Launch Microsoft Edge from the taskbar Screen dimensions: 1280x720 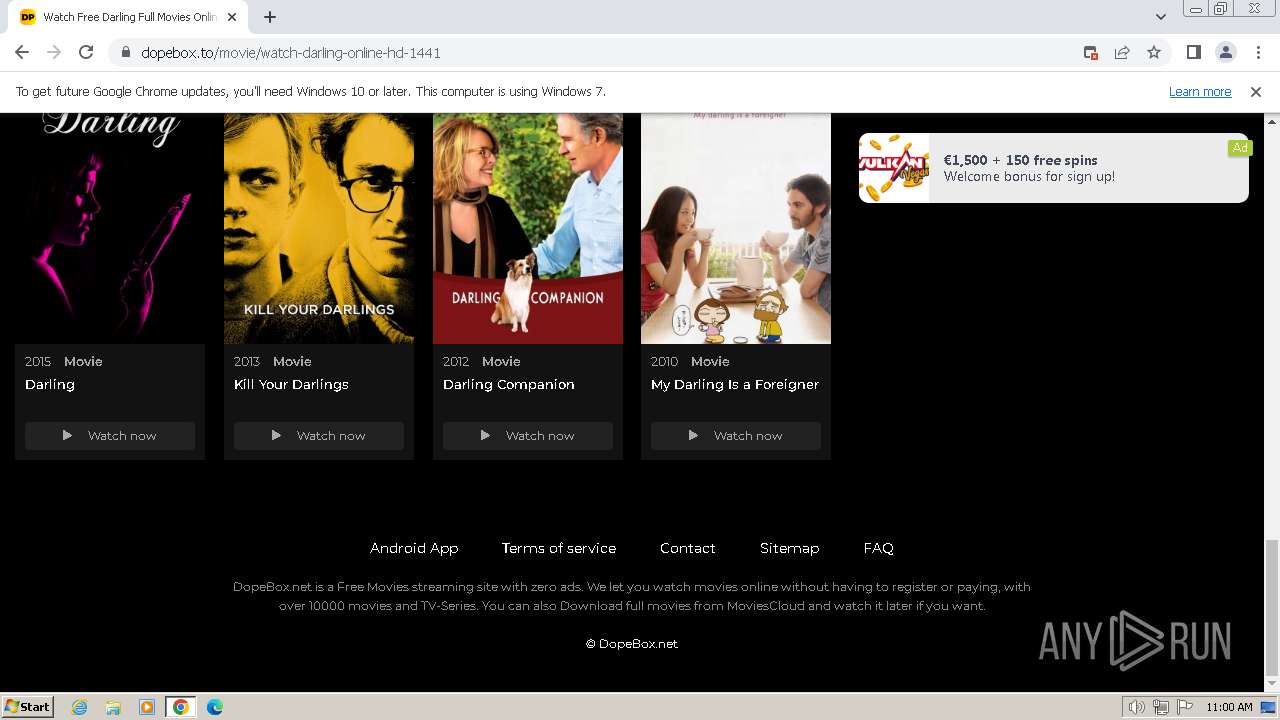(215, 707)
